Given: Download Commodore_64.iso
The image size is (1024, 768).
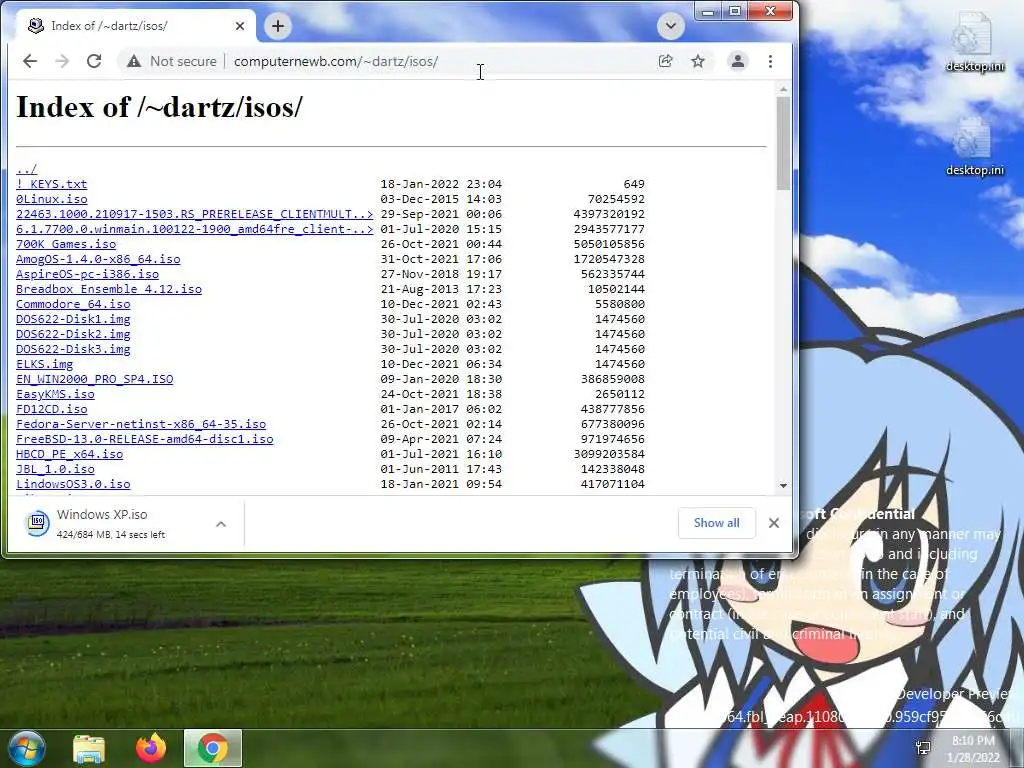Looking at the screenshot, I should 73,304.
